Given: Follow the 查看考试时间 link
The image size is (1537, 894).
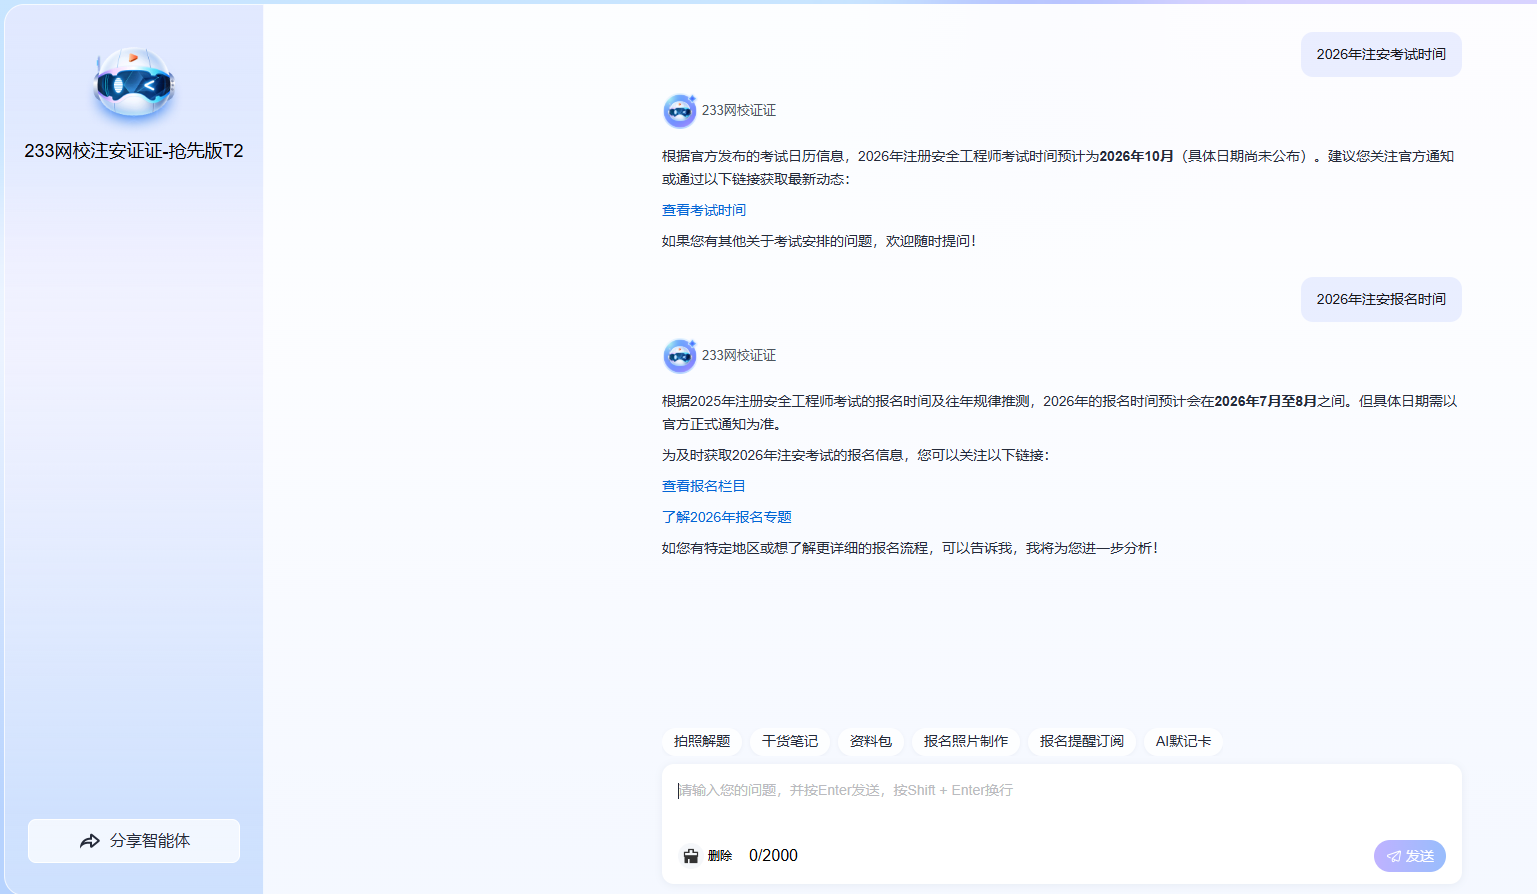Looking at the screenshot, I should (x=704, y=210).
